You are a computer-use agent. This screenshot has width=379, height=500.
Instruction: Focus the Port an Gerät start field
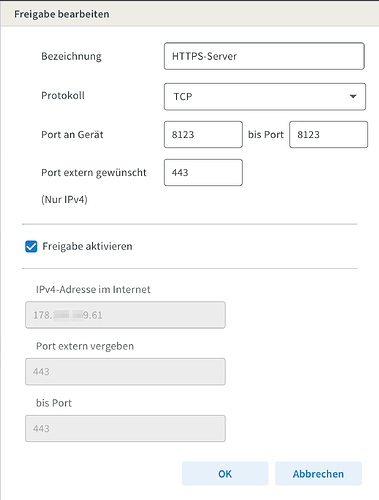pyautogui.click(x=203, y=135)
